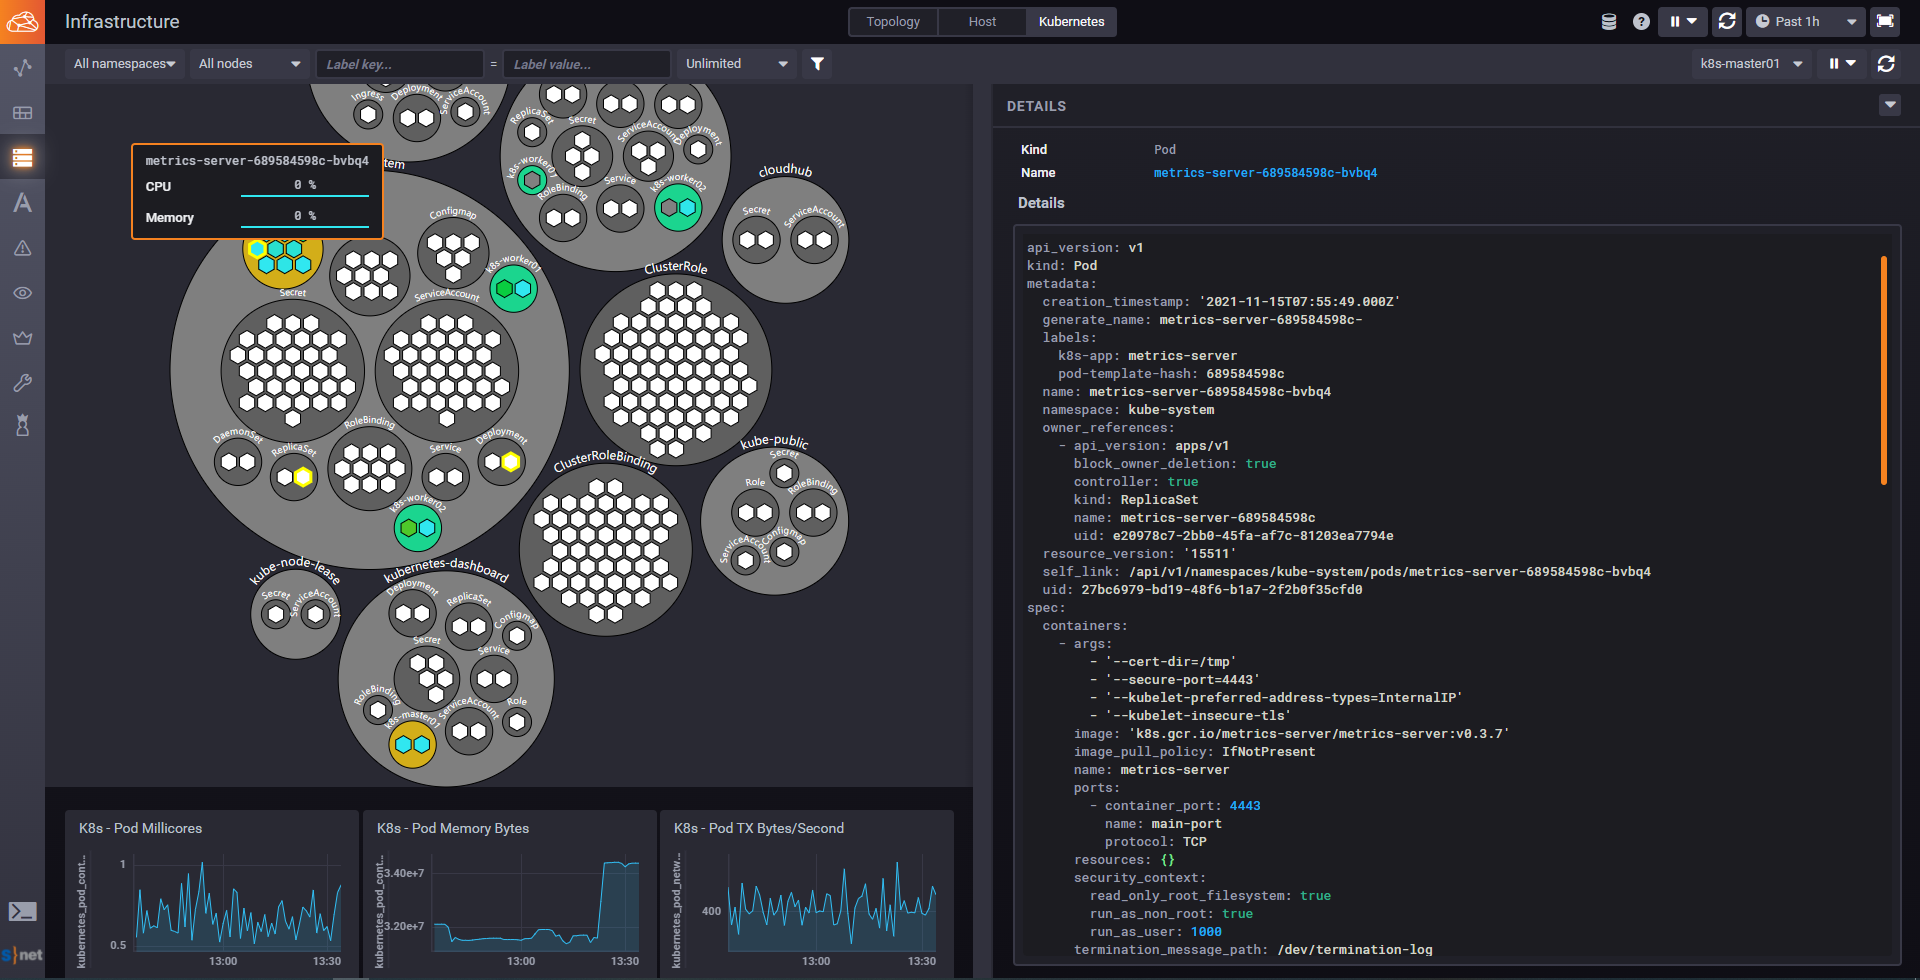This screenshot has width=1920, height=980.
Task: Open the ClusterRole circle group
Action: (676, 369)
